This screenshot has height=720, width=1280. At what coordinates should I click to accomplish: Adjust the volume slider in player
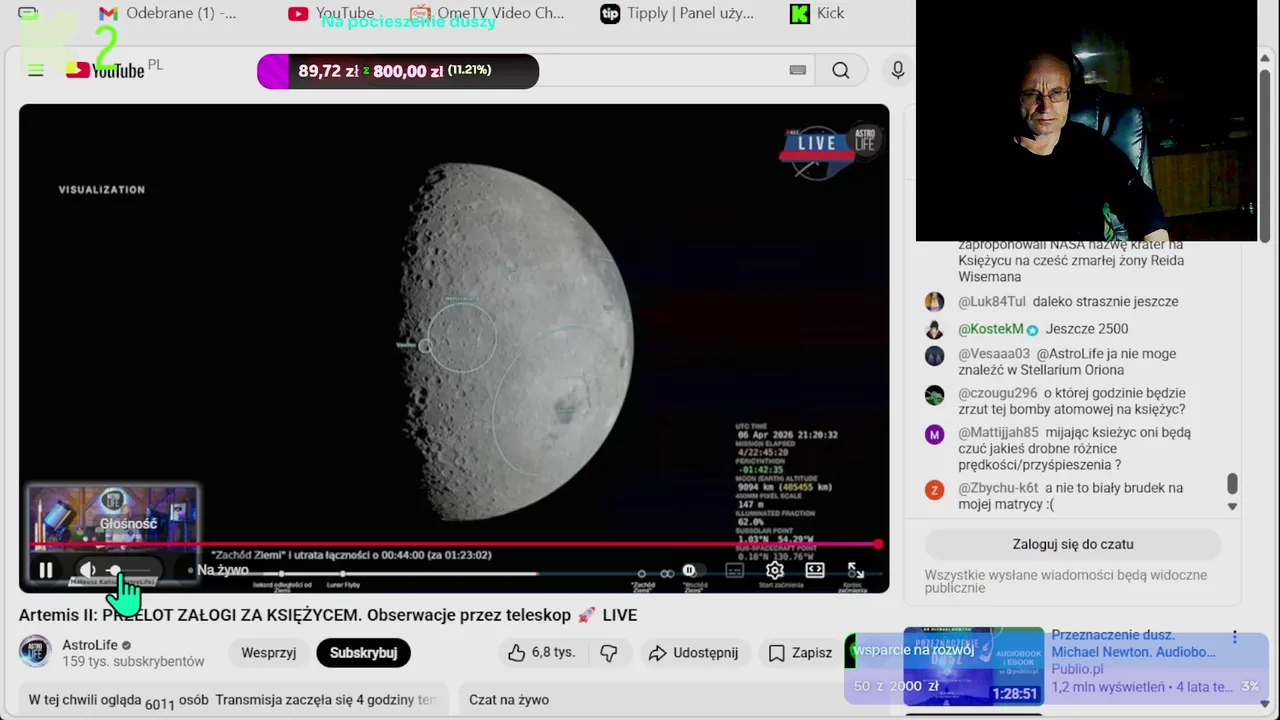128,570
